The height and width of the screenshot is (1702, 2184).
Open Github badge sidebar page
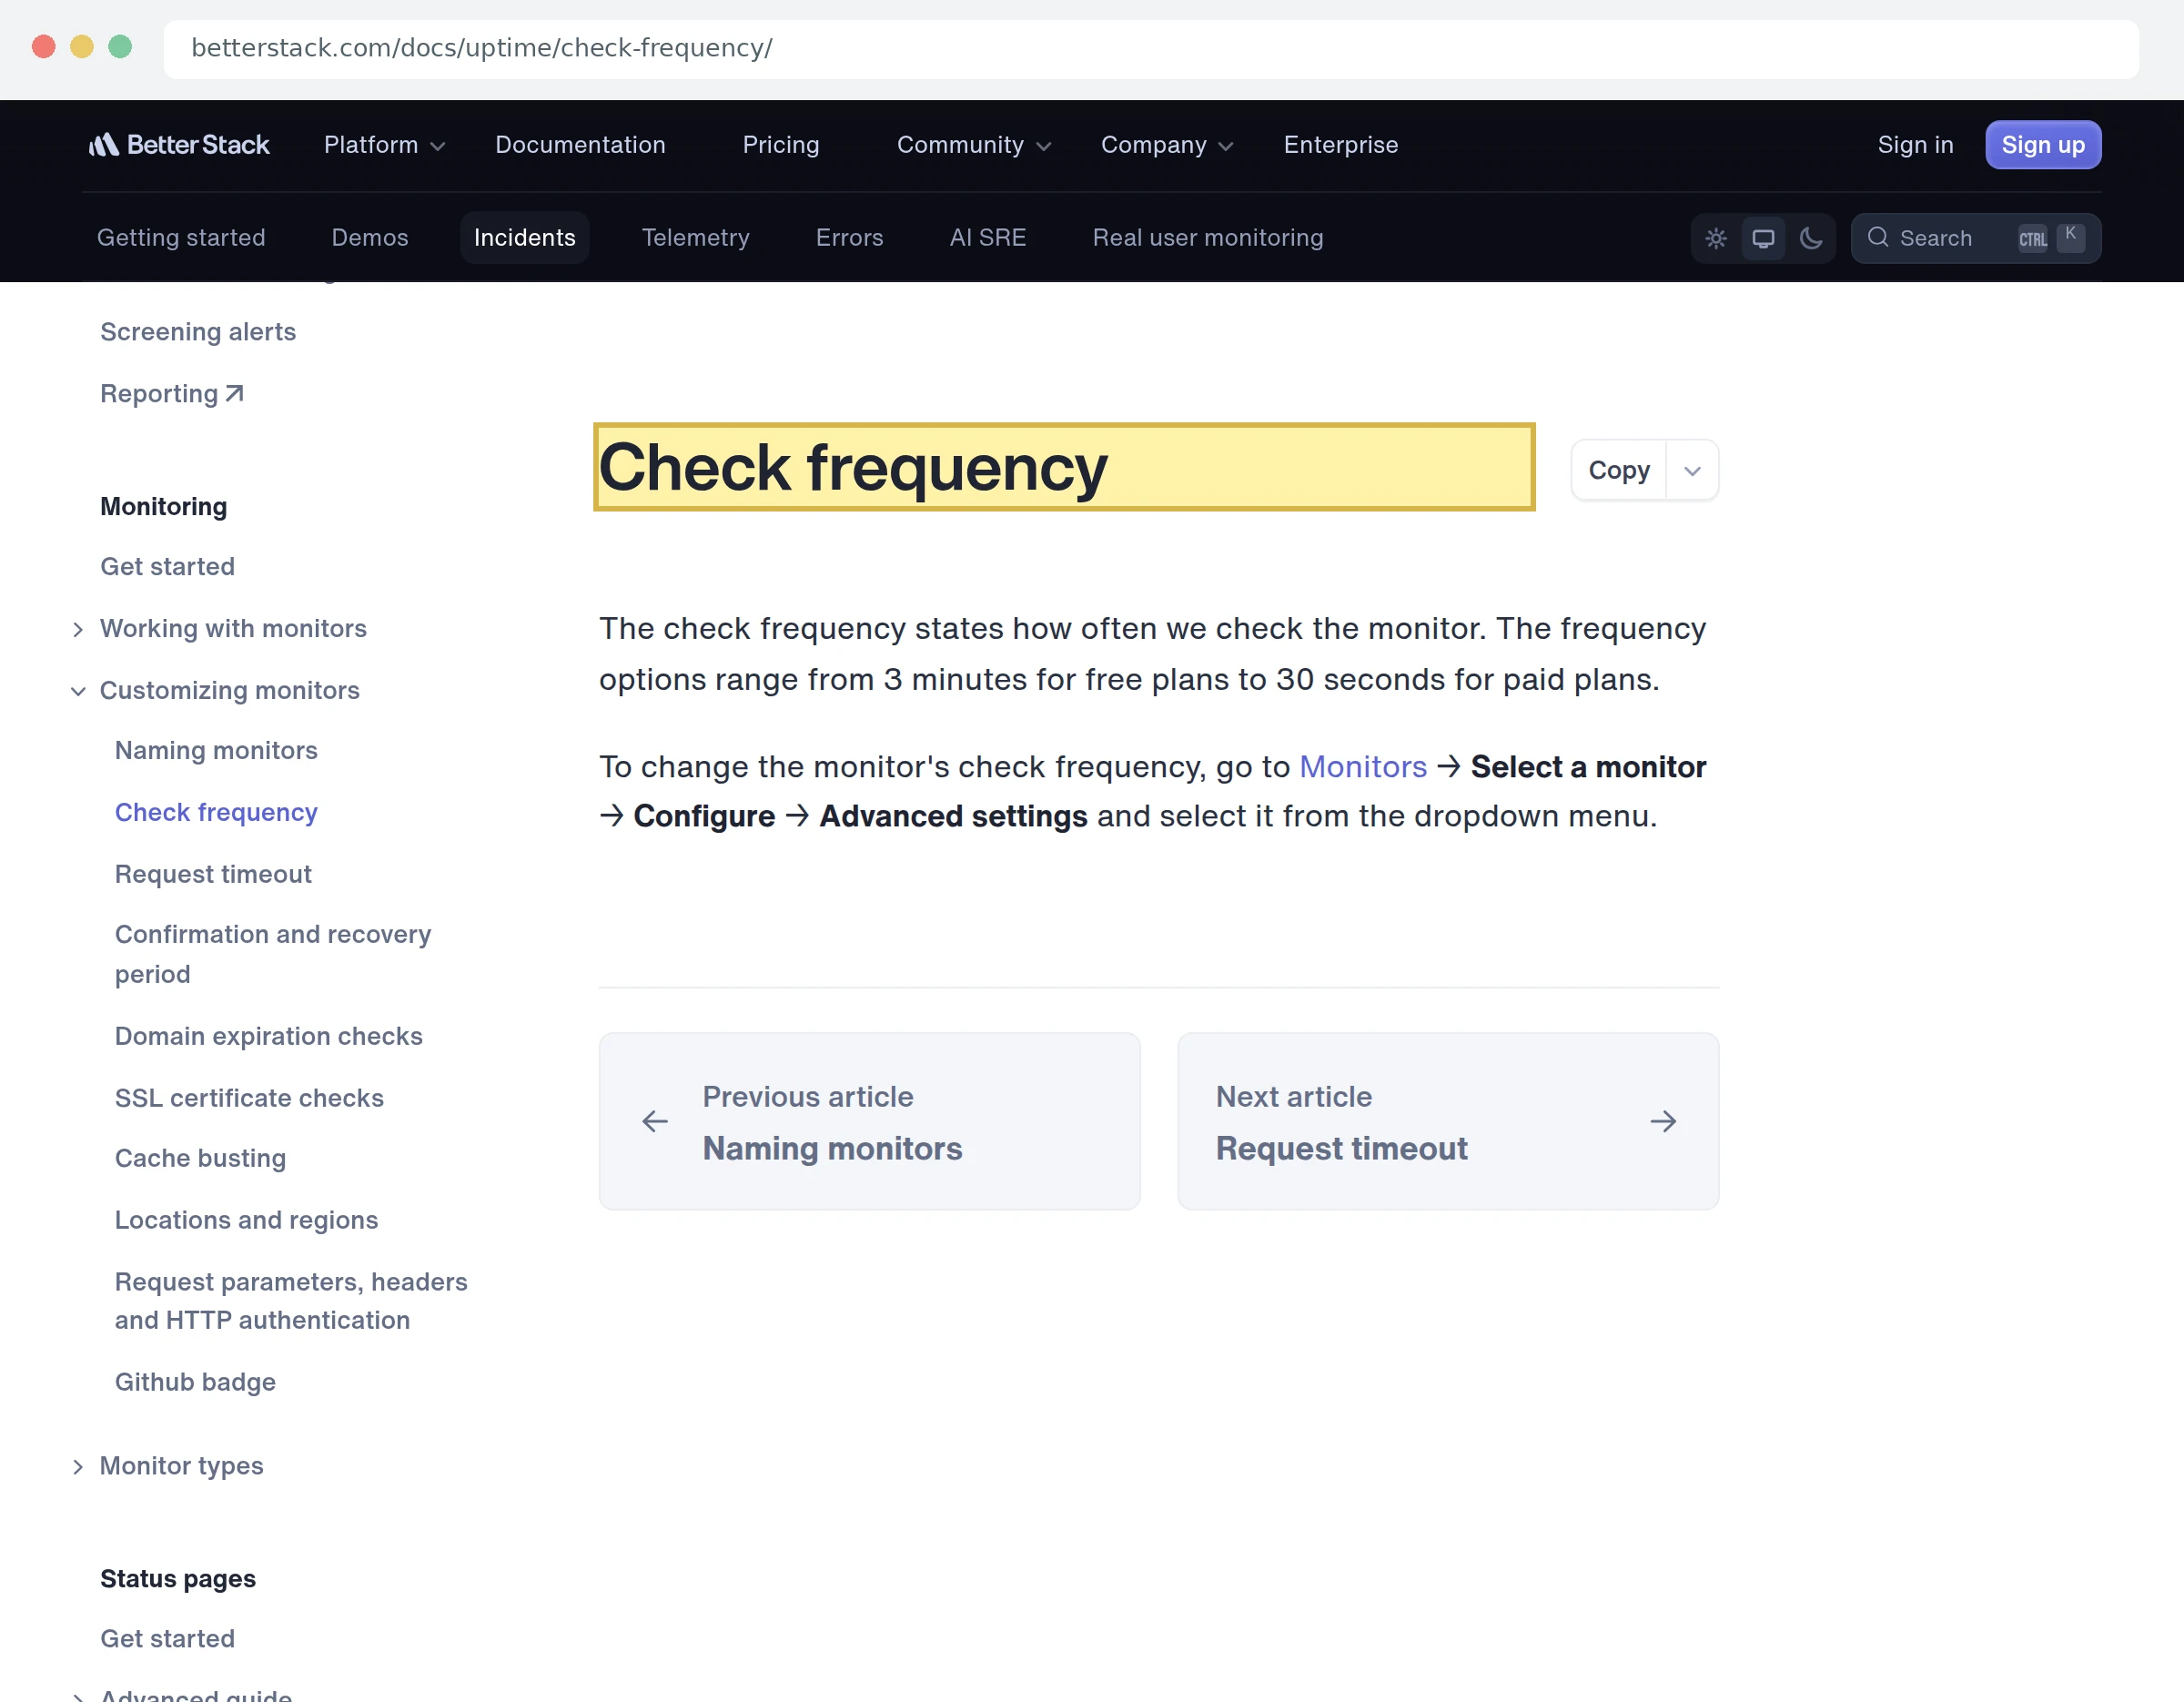[195, 1383]
